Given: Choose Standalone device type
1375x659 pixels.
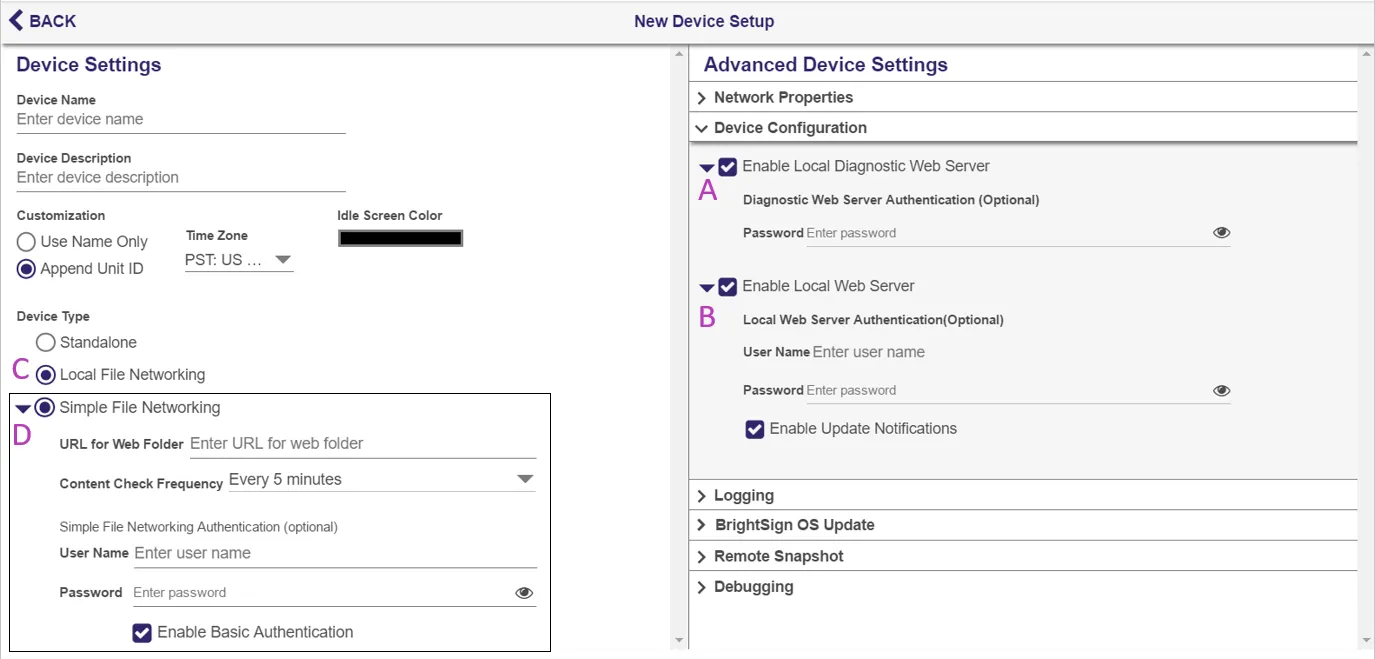Looking at the screenshot, I should tap(45, 343).
